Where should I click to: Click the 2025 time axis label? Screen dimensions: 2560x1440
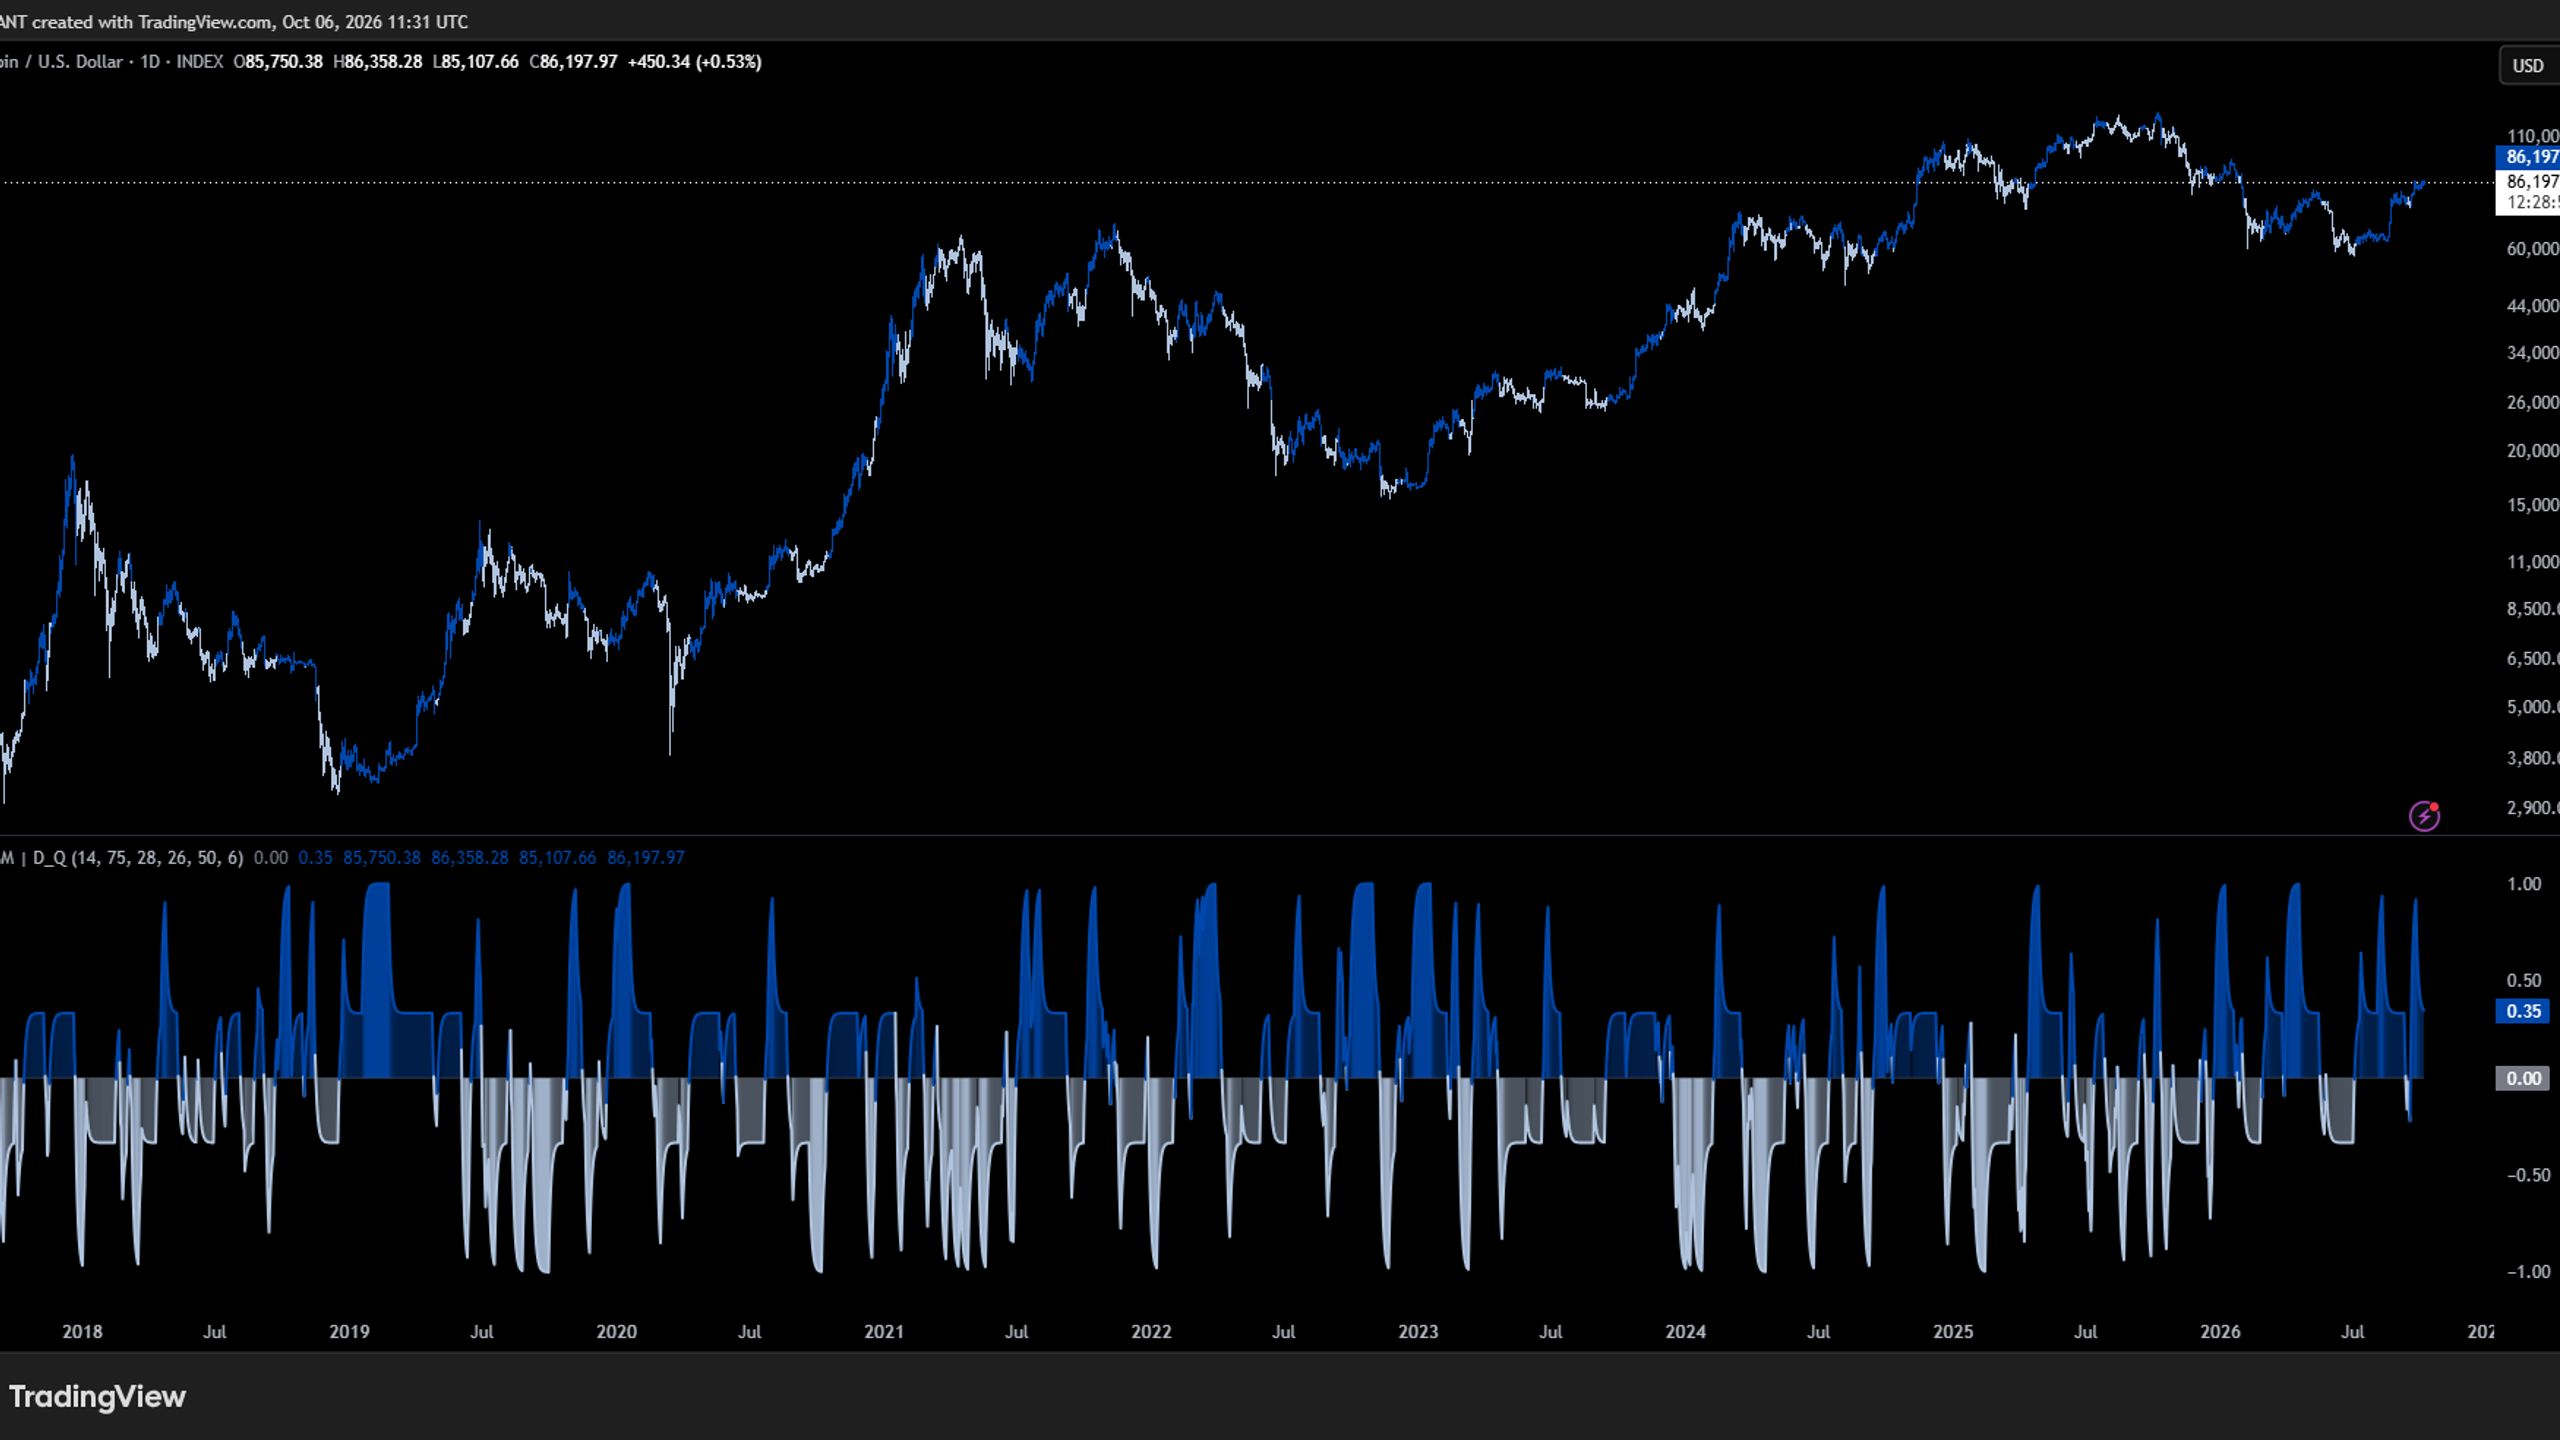click(x=1952, y=1331)
